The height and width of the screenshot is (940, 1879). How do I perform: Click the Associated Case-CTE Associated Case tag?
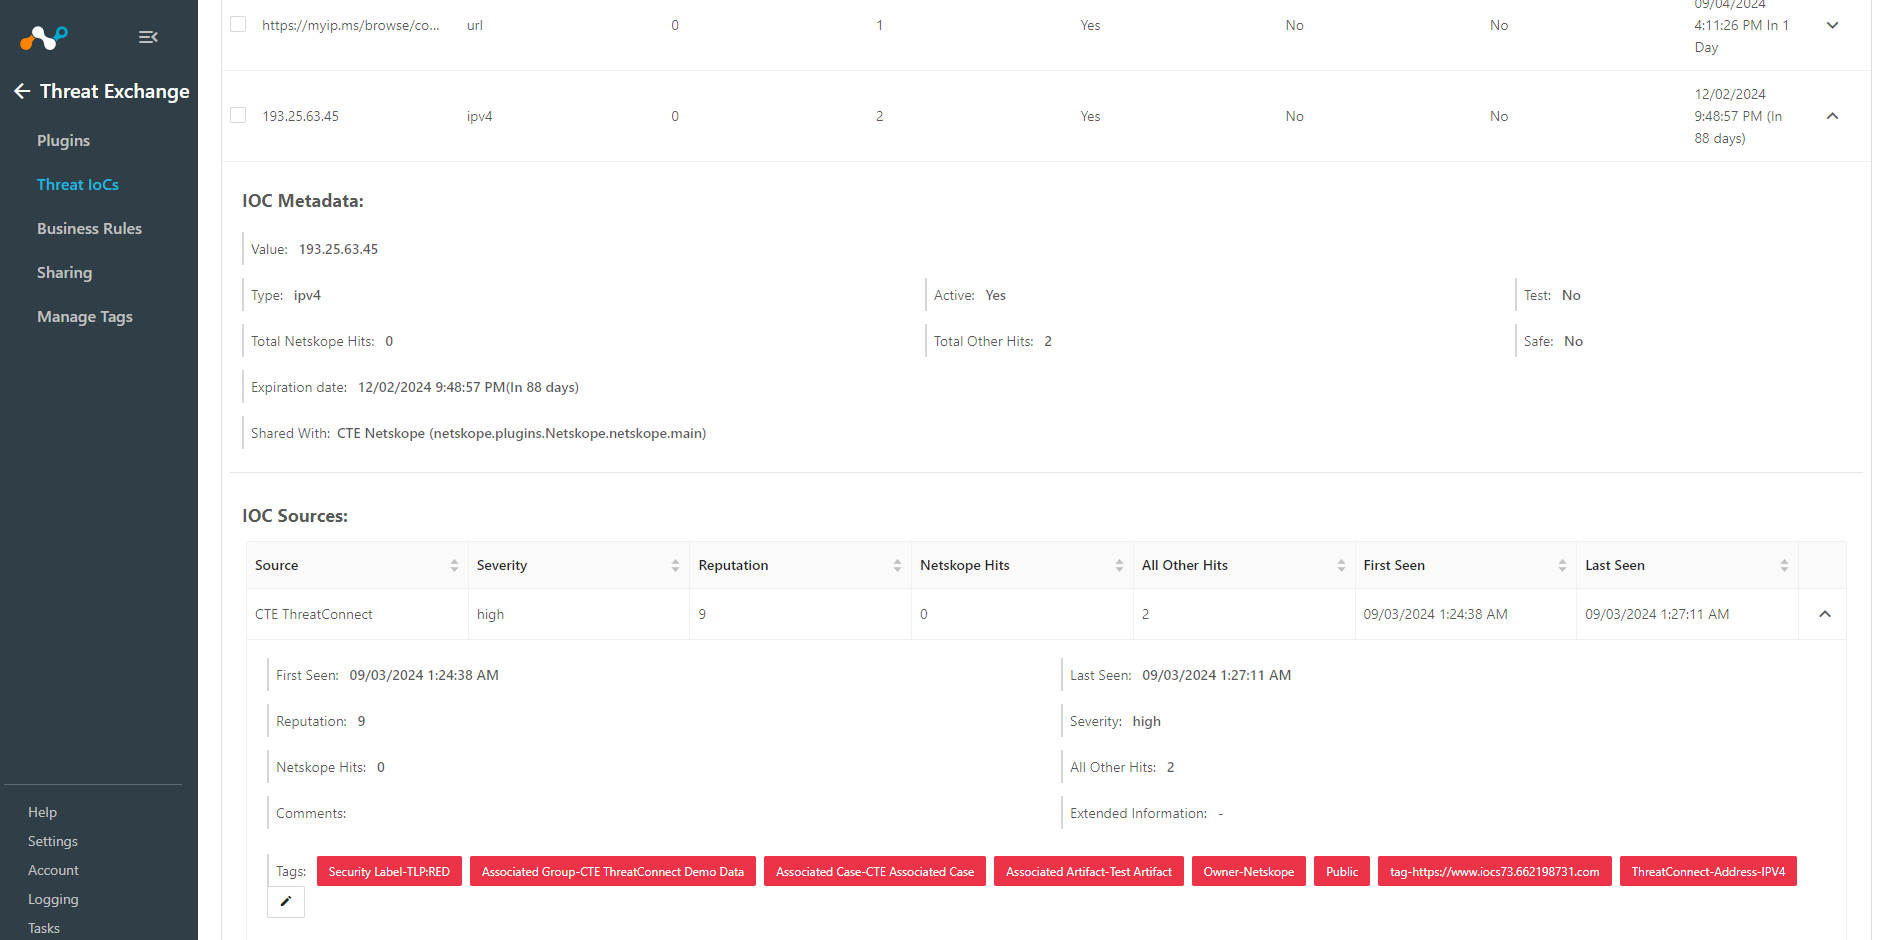click(x=875, y=871)
